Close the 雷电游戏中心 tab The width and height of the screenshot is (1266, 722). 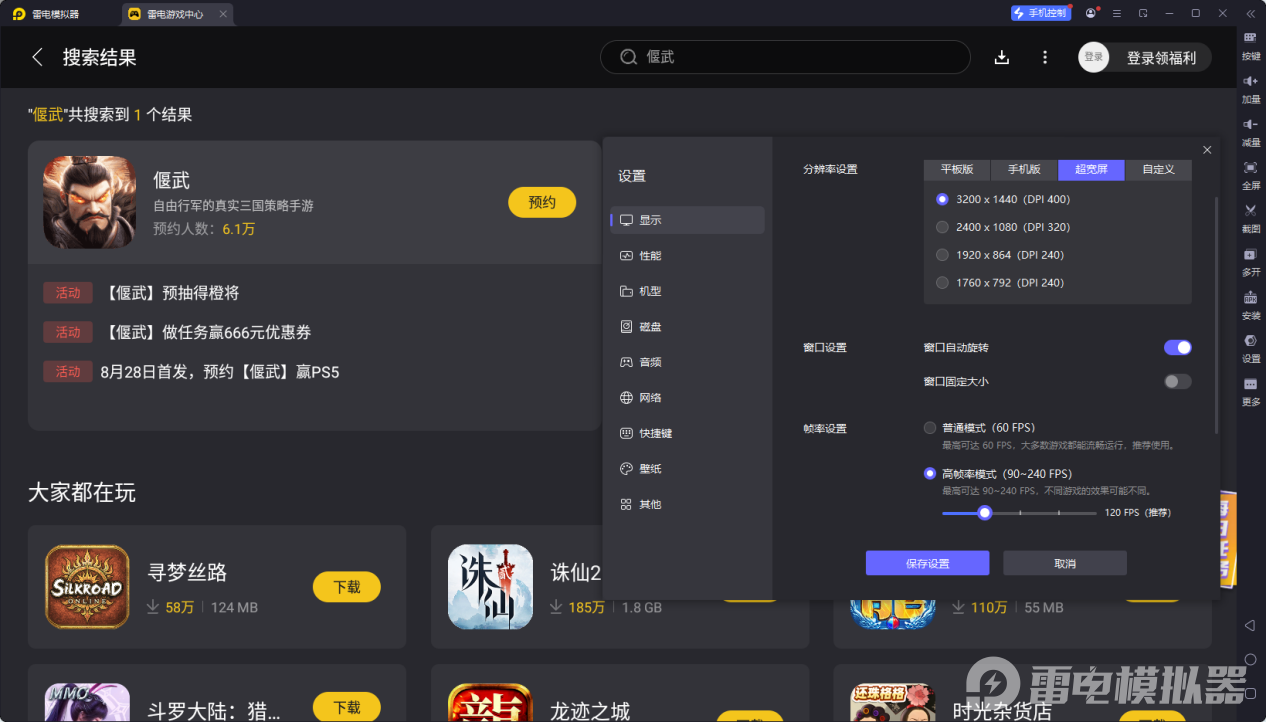[x=223, y=14]
